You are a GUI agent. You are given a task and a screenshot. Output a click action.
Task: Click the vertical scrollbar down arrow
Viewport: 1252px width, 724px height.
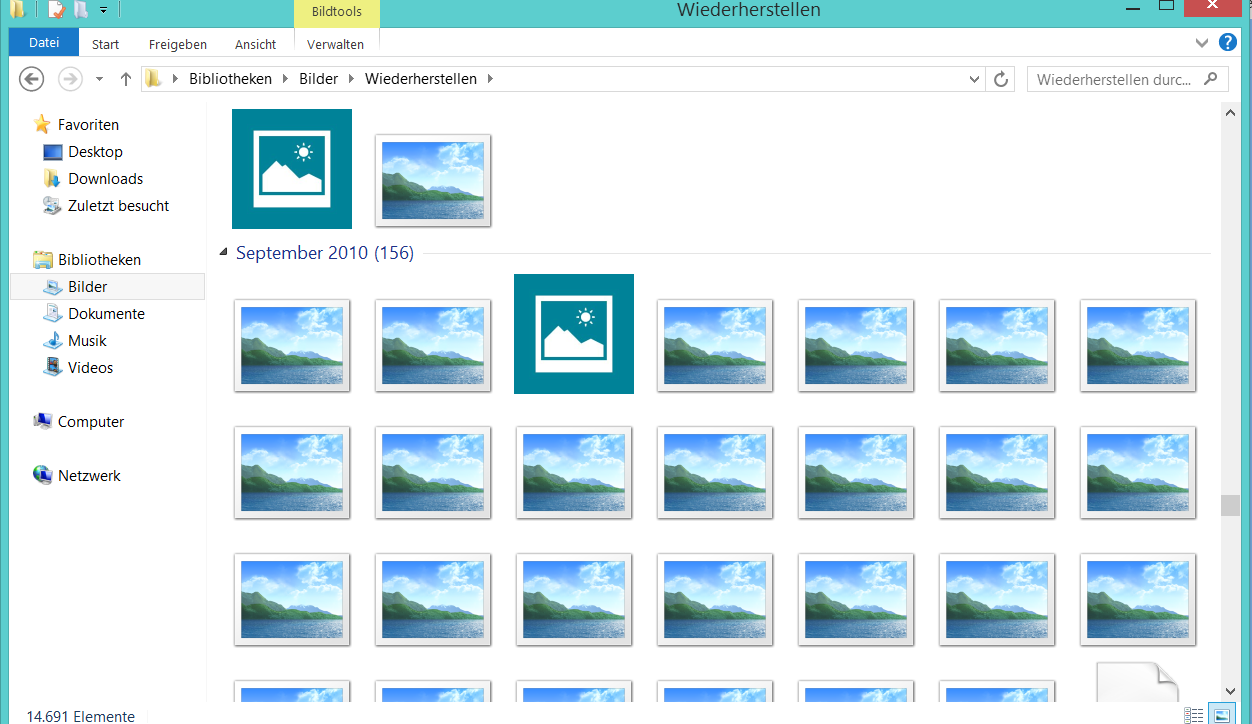pos(1231,691)
